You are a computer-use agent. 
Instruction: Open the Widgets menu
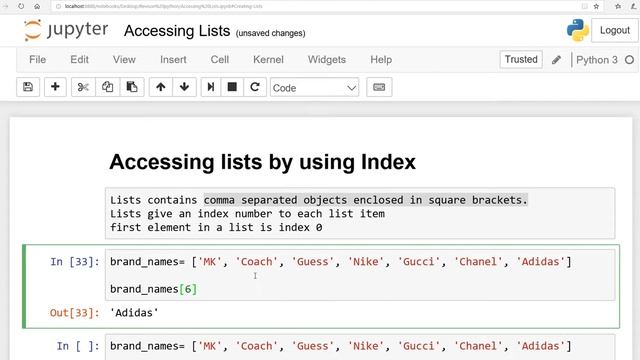[327, 60]
